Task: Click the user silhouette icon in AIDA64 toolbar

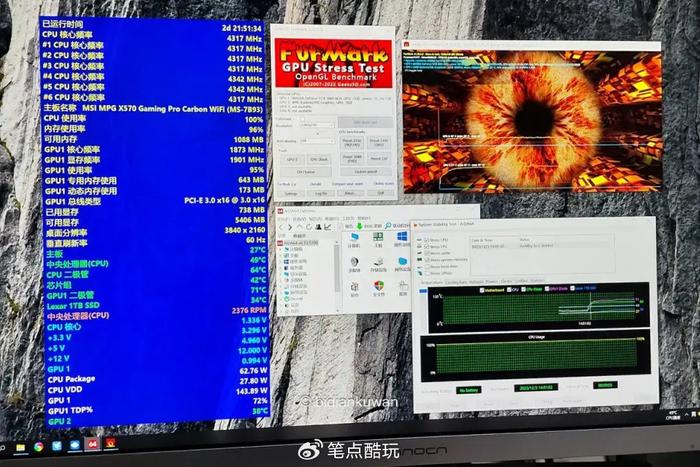Action: (x=318, y=227)
